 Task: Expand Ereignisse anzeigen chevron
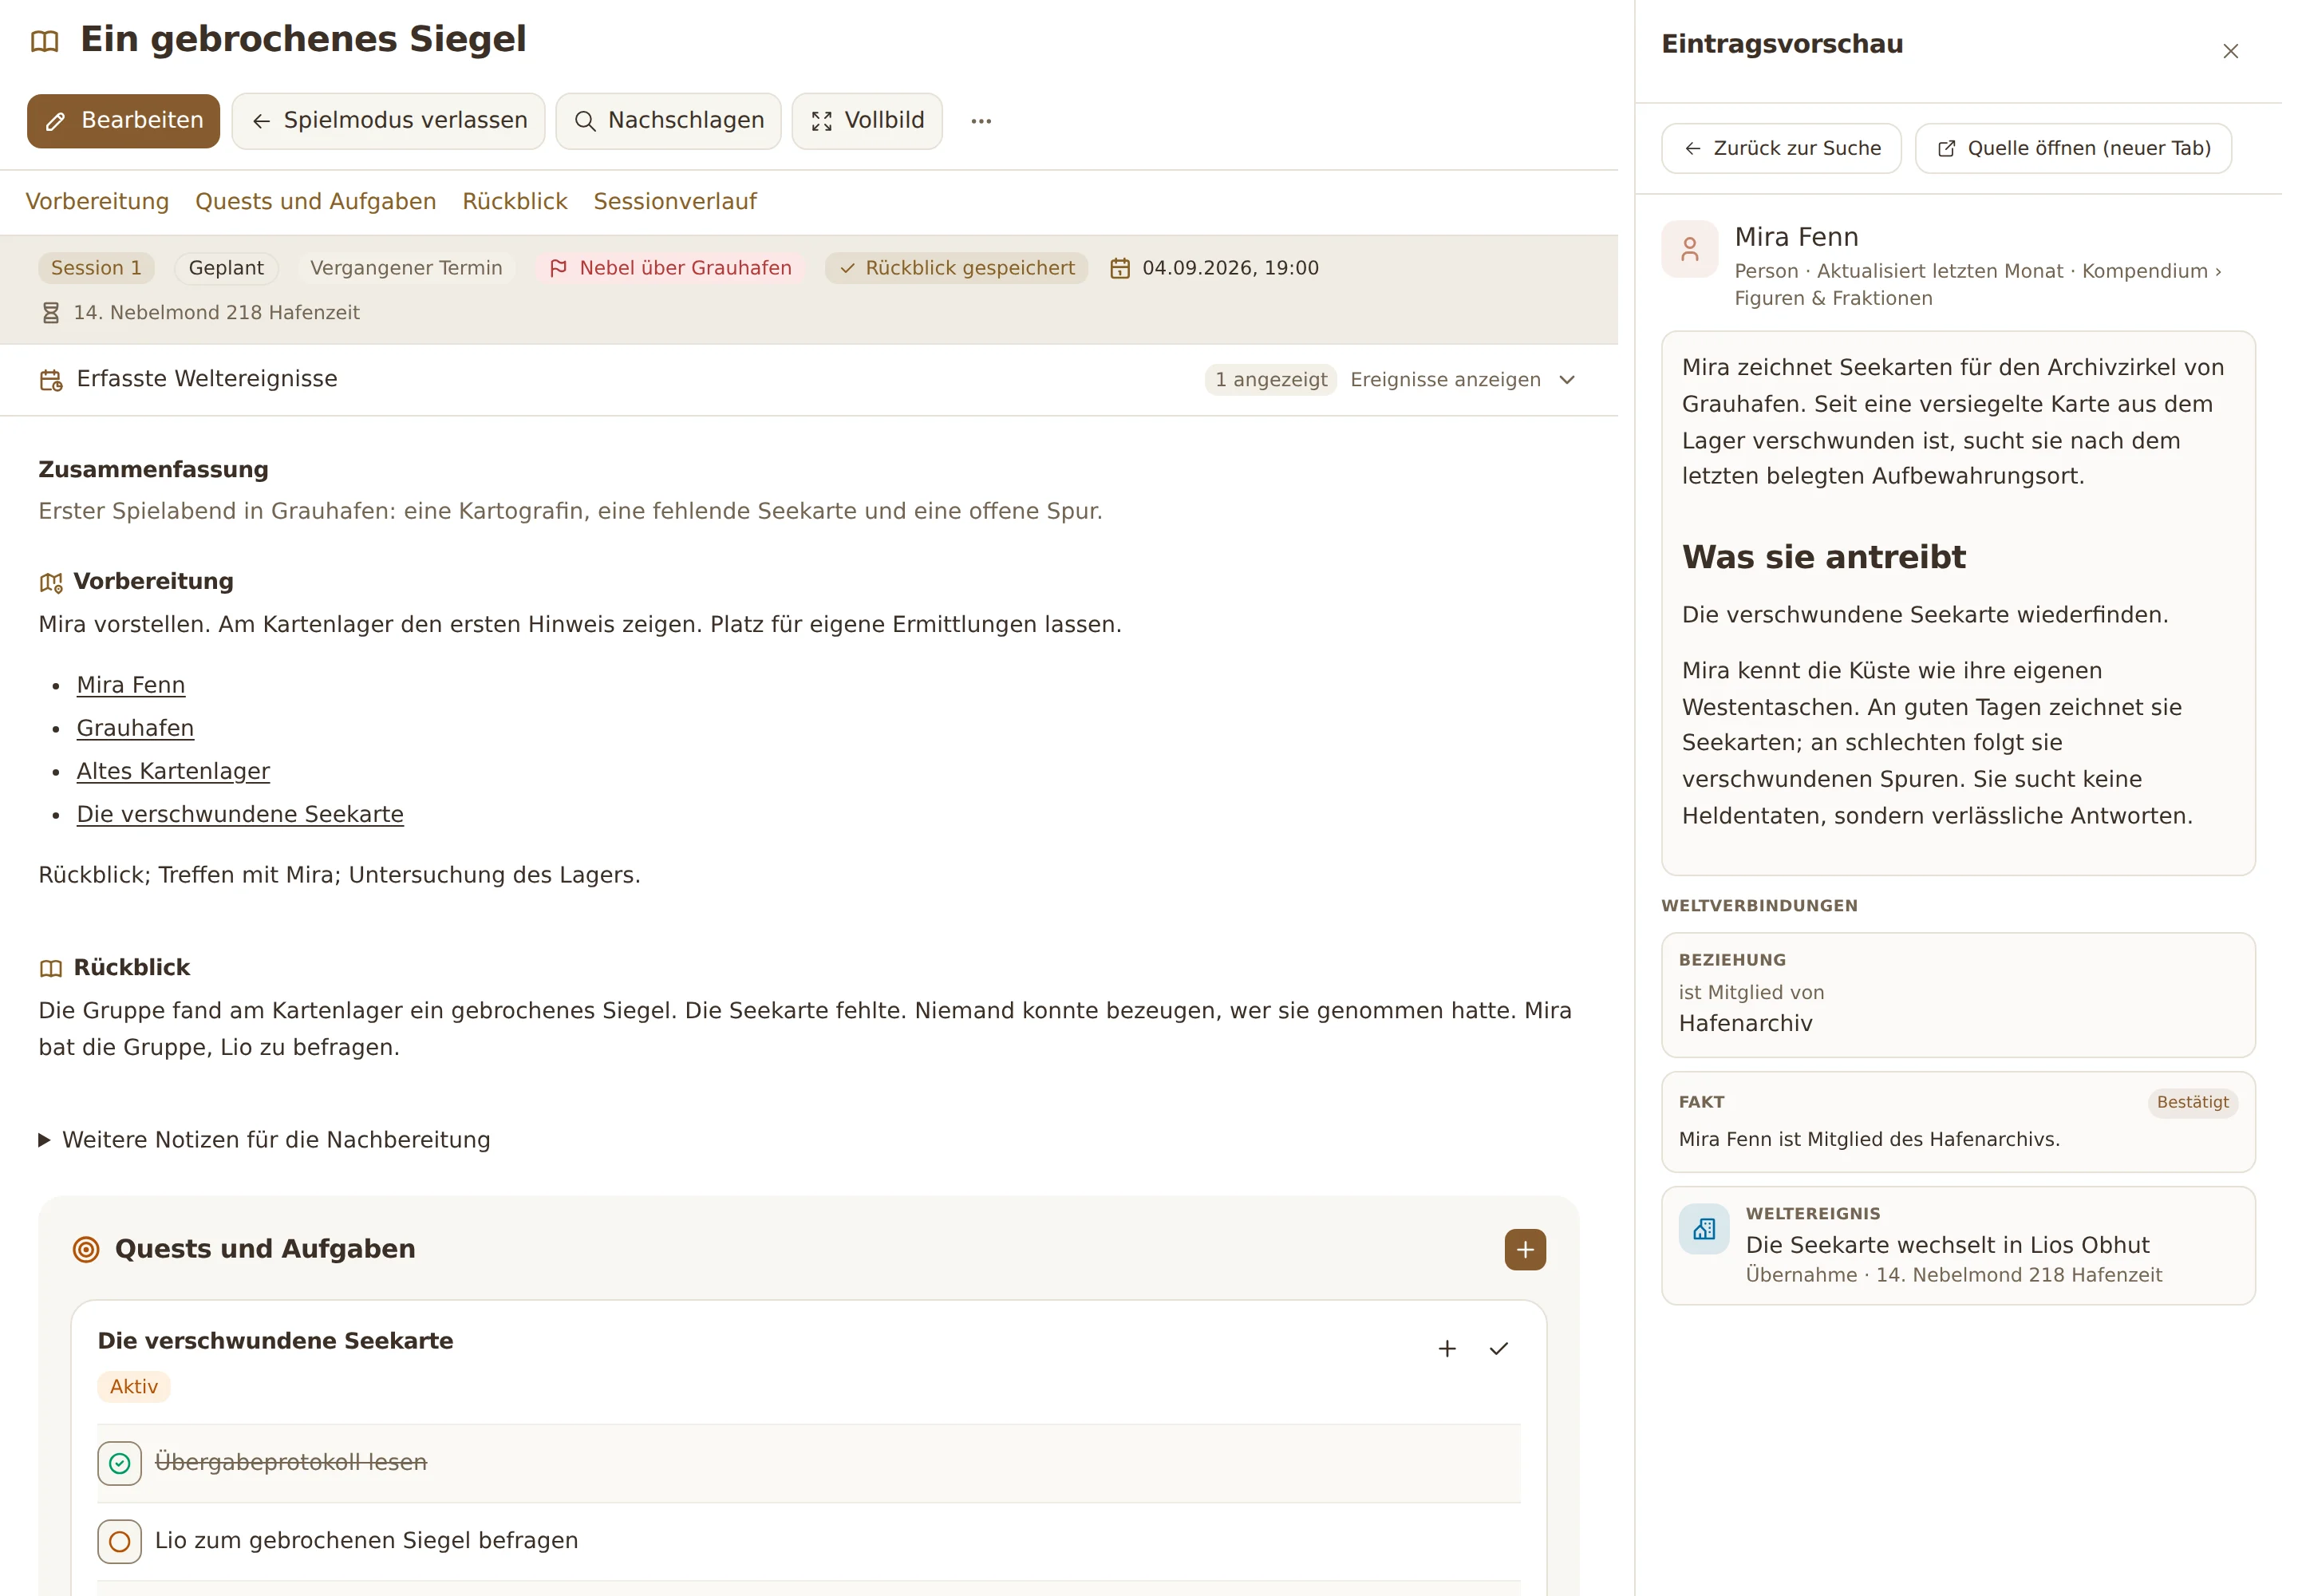1567,380
